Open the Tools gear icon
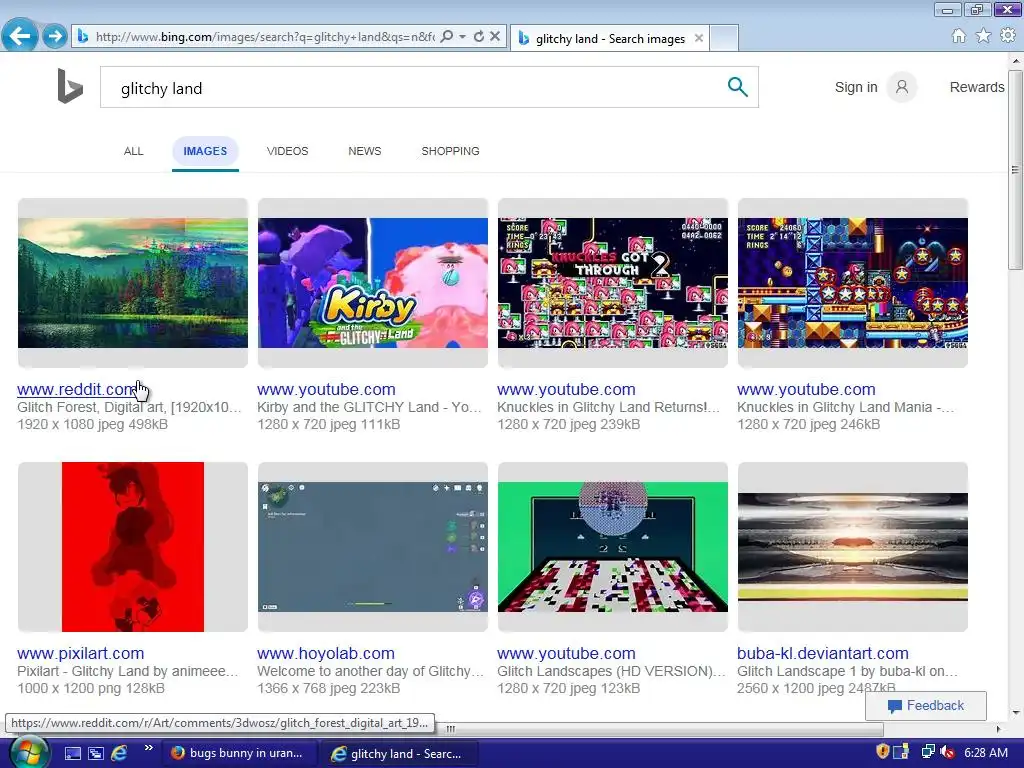1024x768 pixels. click(x=1008, y=36)
